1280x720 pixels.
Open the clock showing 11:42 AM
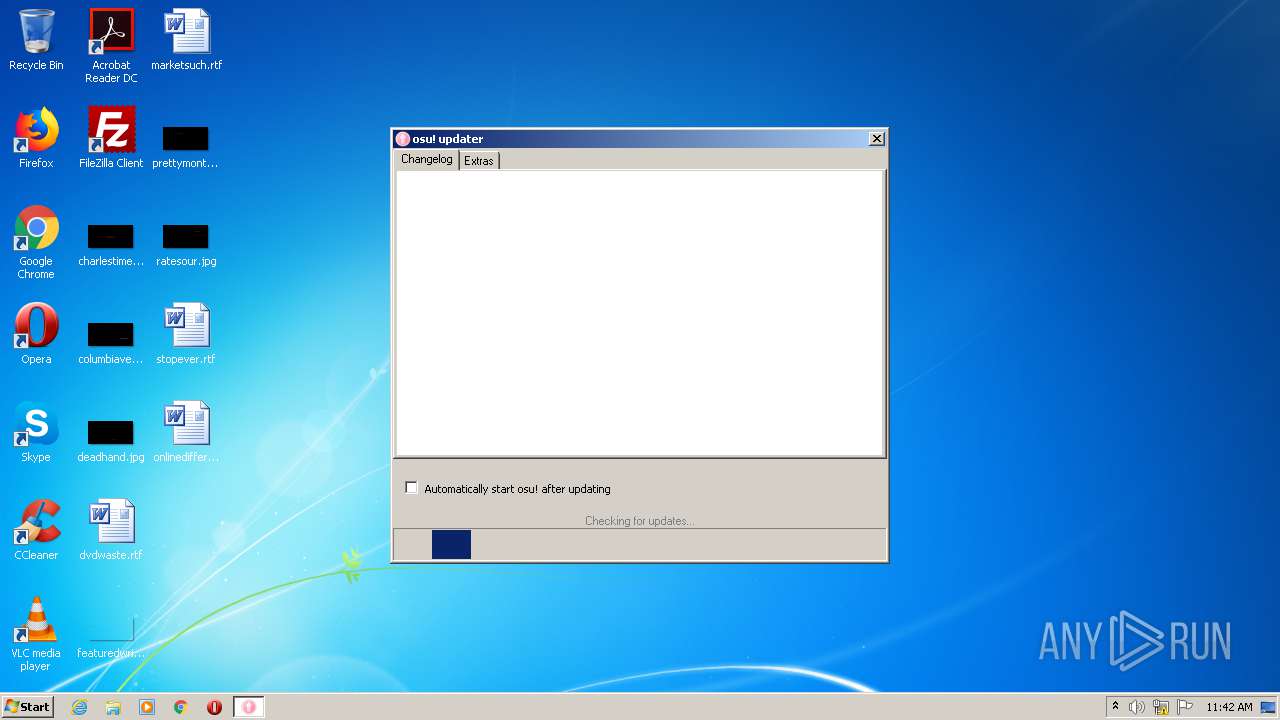(1229, 707)
